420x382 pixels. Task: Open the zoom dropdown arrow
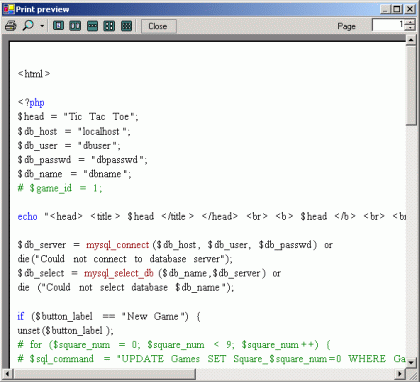point(42,26)
